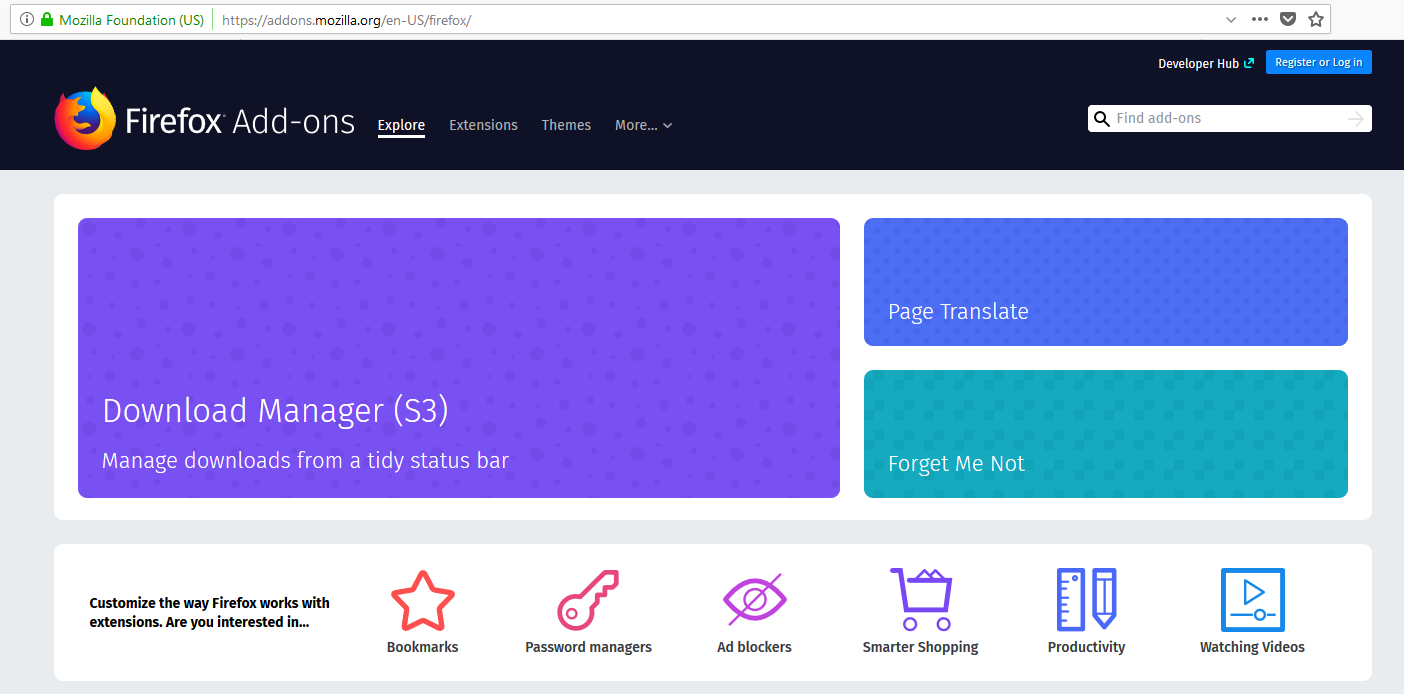Click the Productivity ruler and pencil icon
This screenshot has width=1404, height=694.
(x=1086, y=600)
